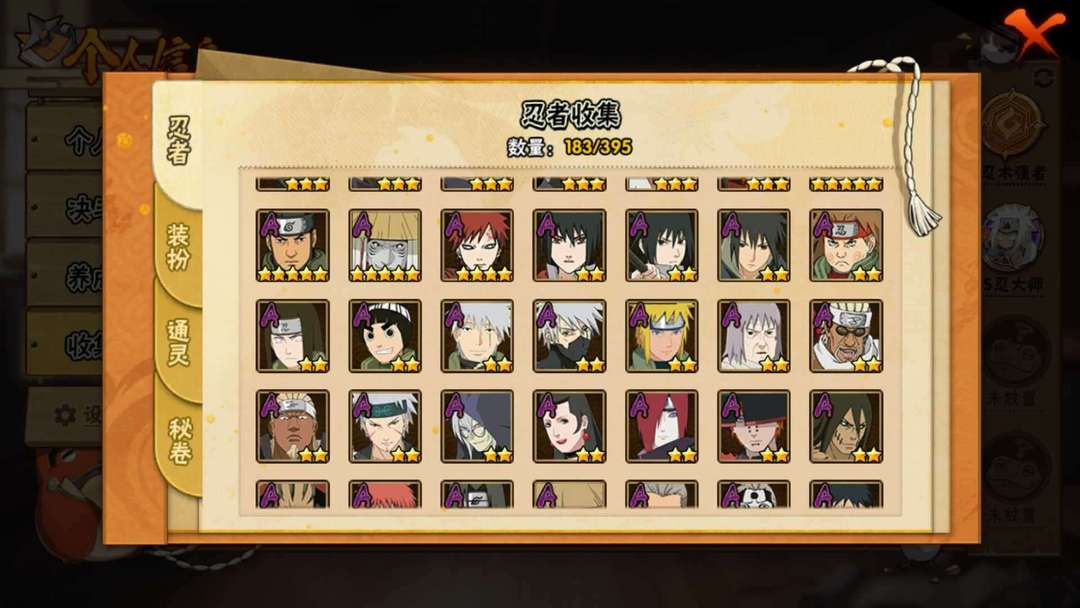Open the 秘卷 tab
This screenshot has height=608, width=1080.
point(178,441)
